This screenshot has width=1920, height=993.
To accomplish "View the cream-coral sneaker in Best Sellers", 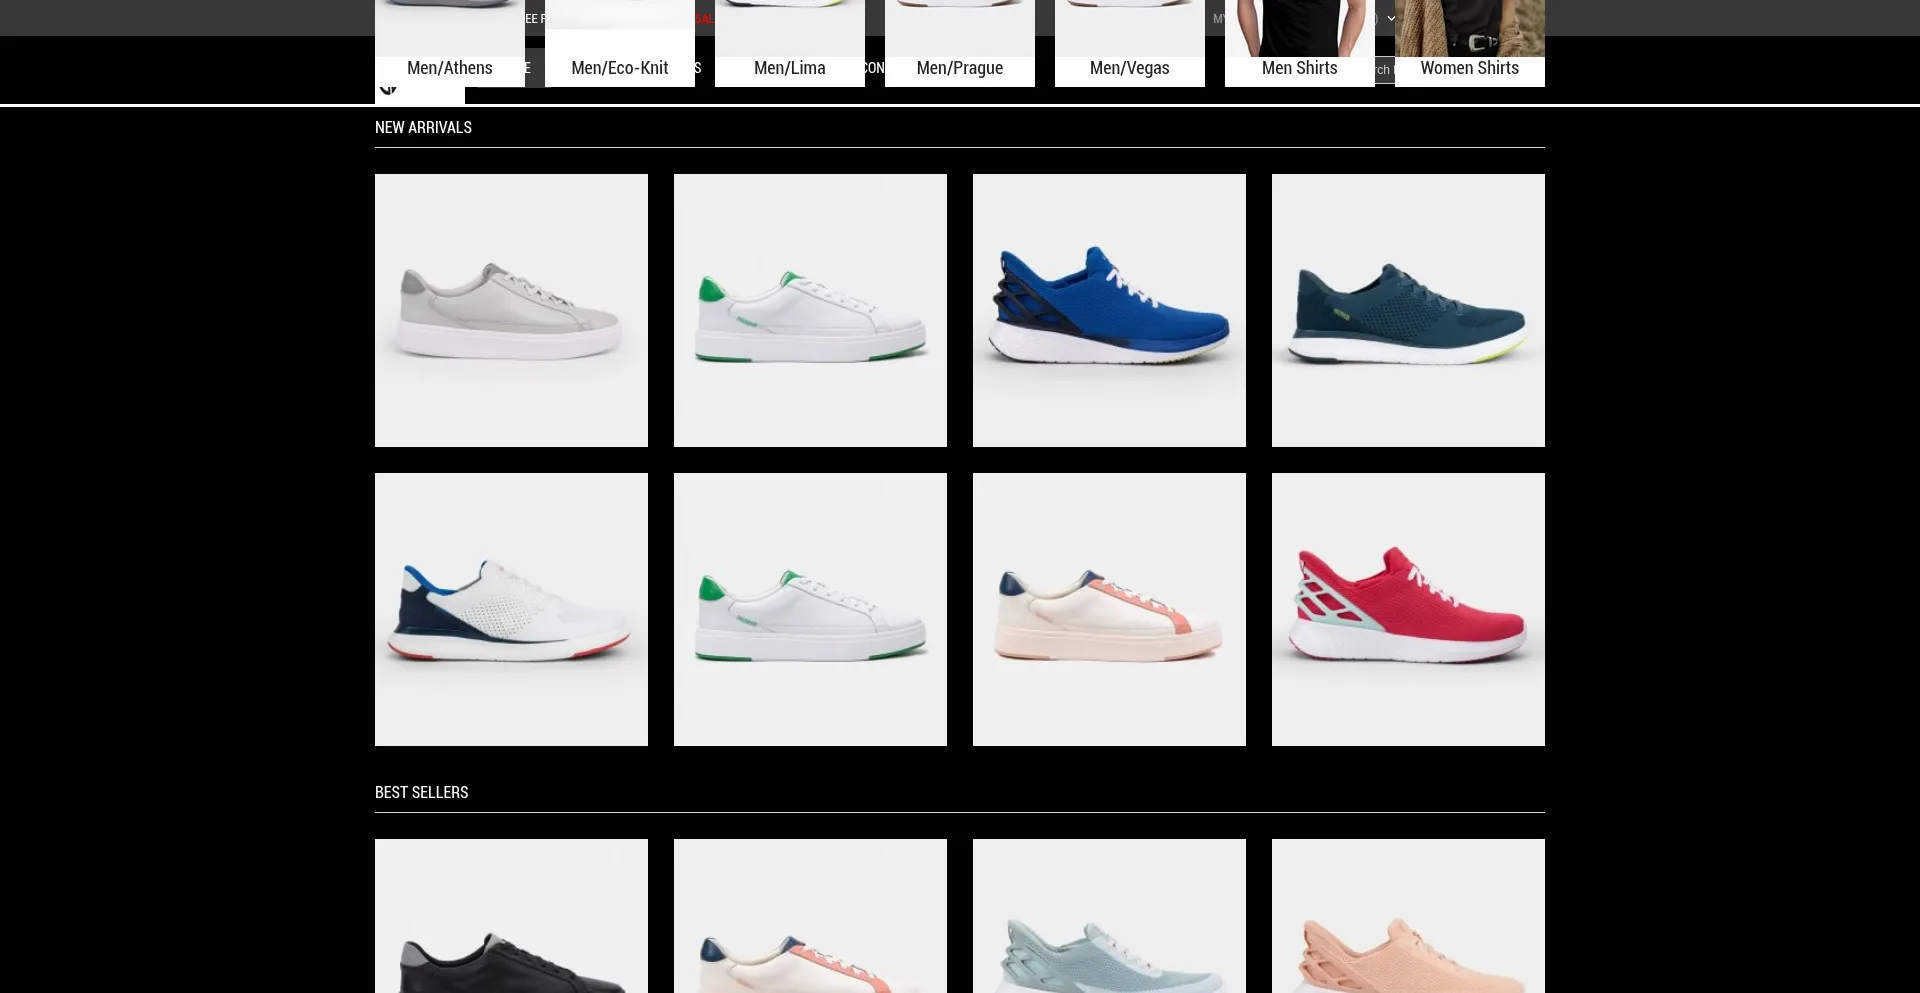I will pos(810,916).
